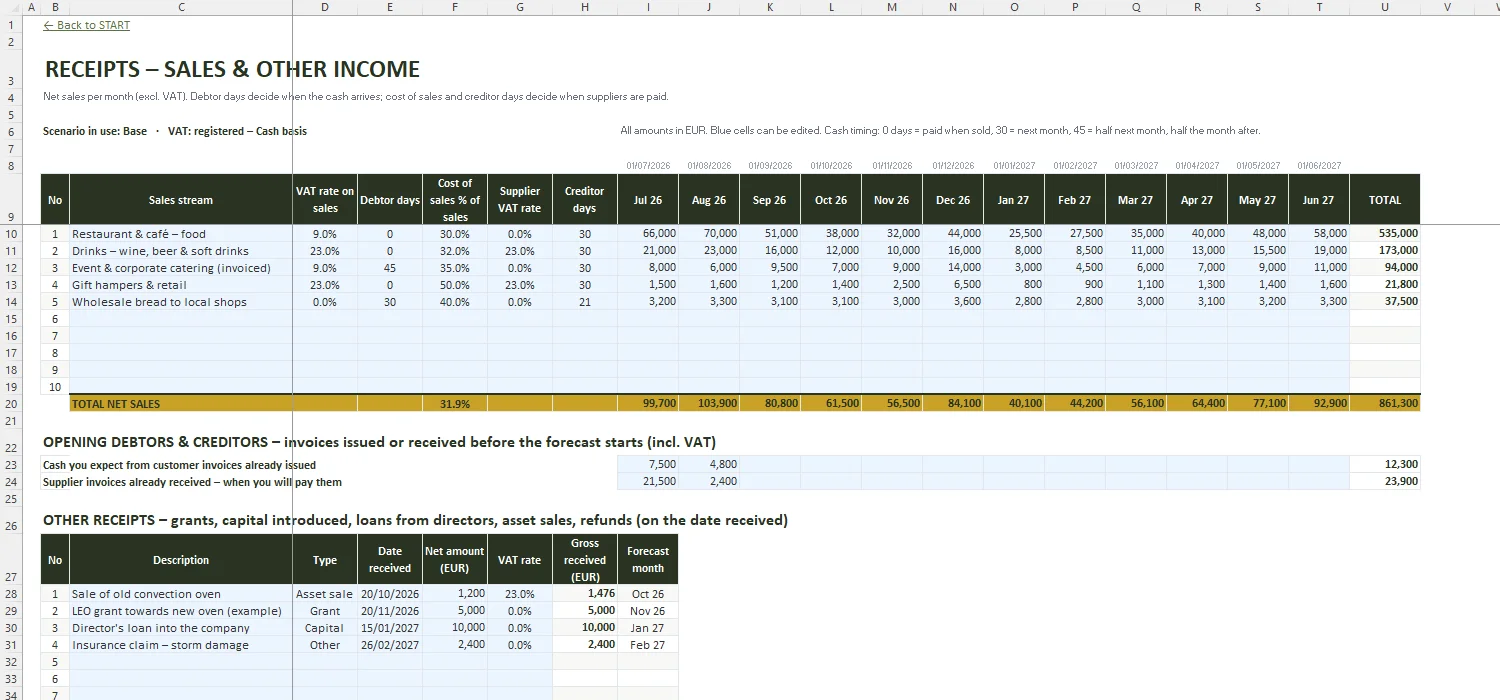Select the Date received header cell
Viewport: 1500px width, 700px height.
pyautogui.click(x=390, y=560)
